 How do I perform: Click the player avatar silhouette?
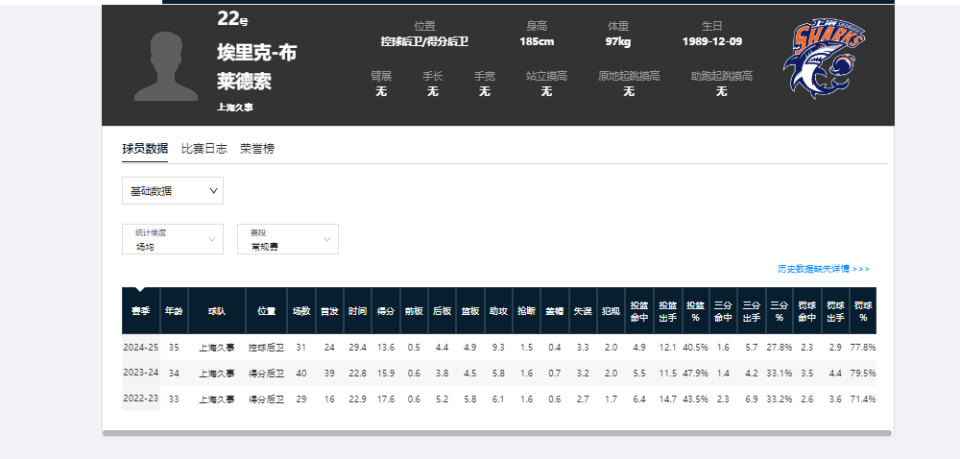pyautogui.click(x=166, y=66)
